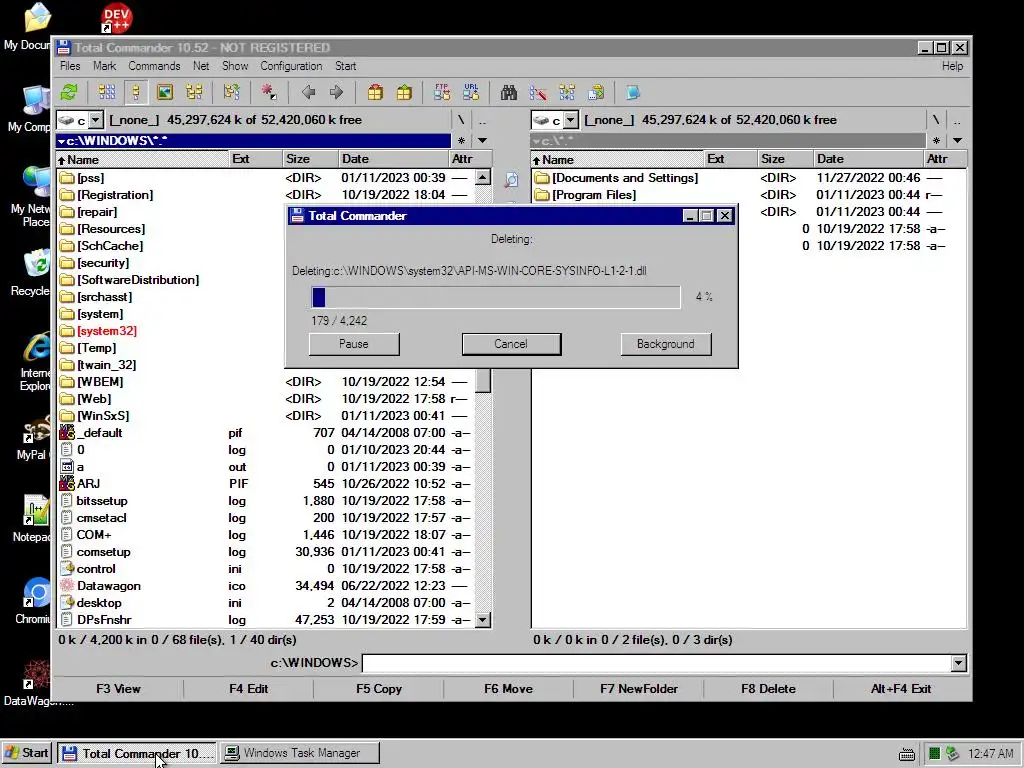This screenshot has width=1024, height=768.
Task: Click the Invert selection toolbar icon
Action: 231,93
